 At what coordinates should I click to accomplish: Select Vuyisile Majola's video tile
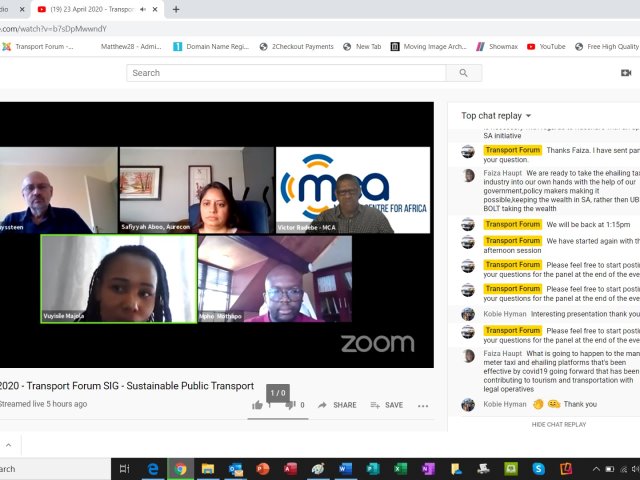click(119, 279)
